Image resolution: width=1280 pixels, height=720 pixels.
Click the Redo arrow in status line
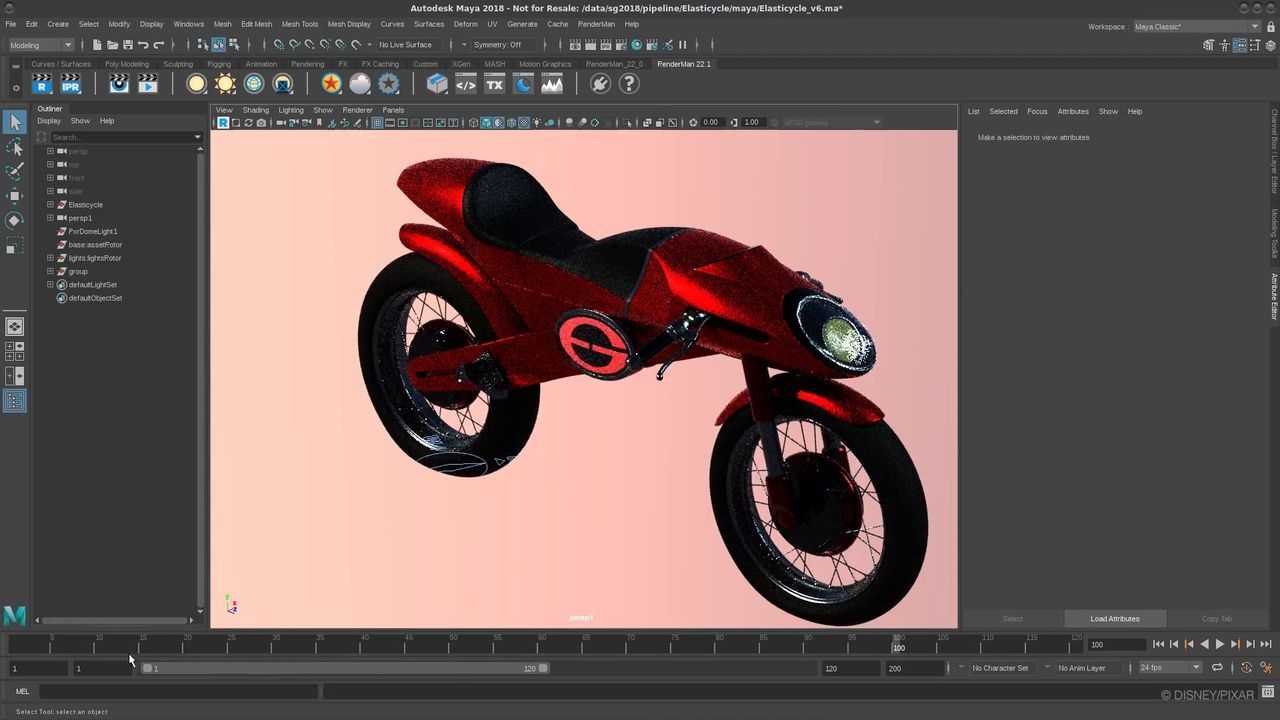158,44
